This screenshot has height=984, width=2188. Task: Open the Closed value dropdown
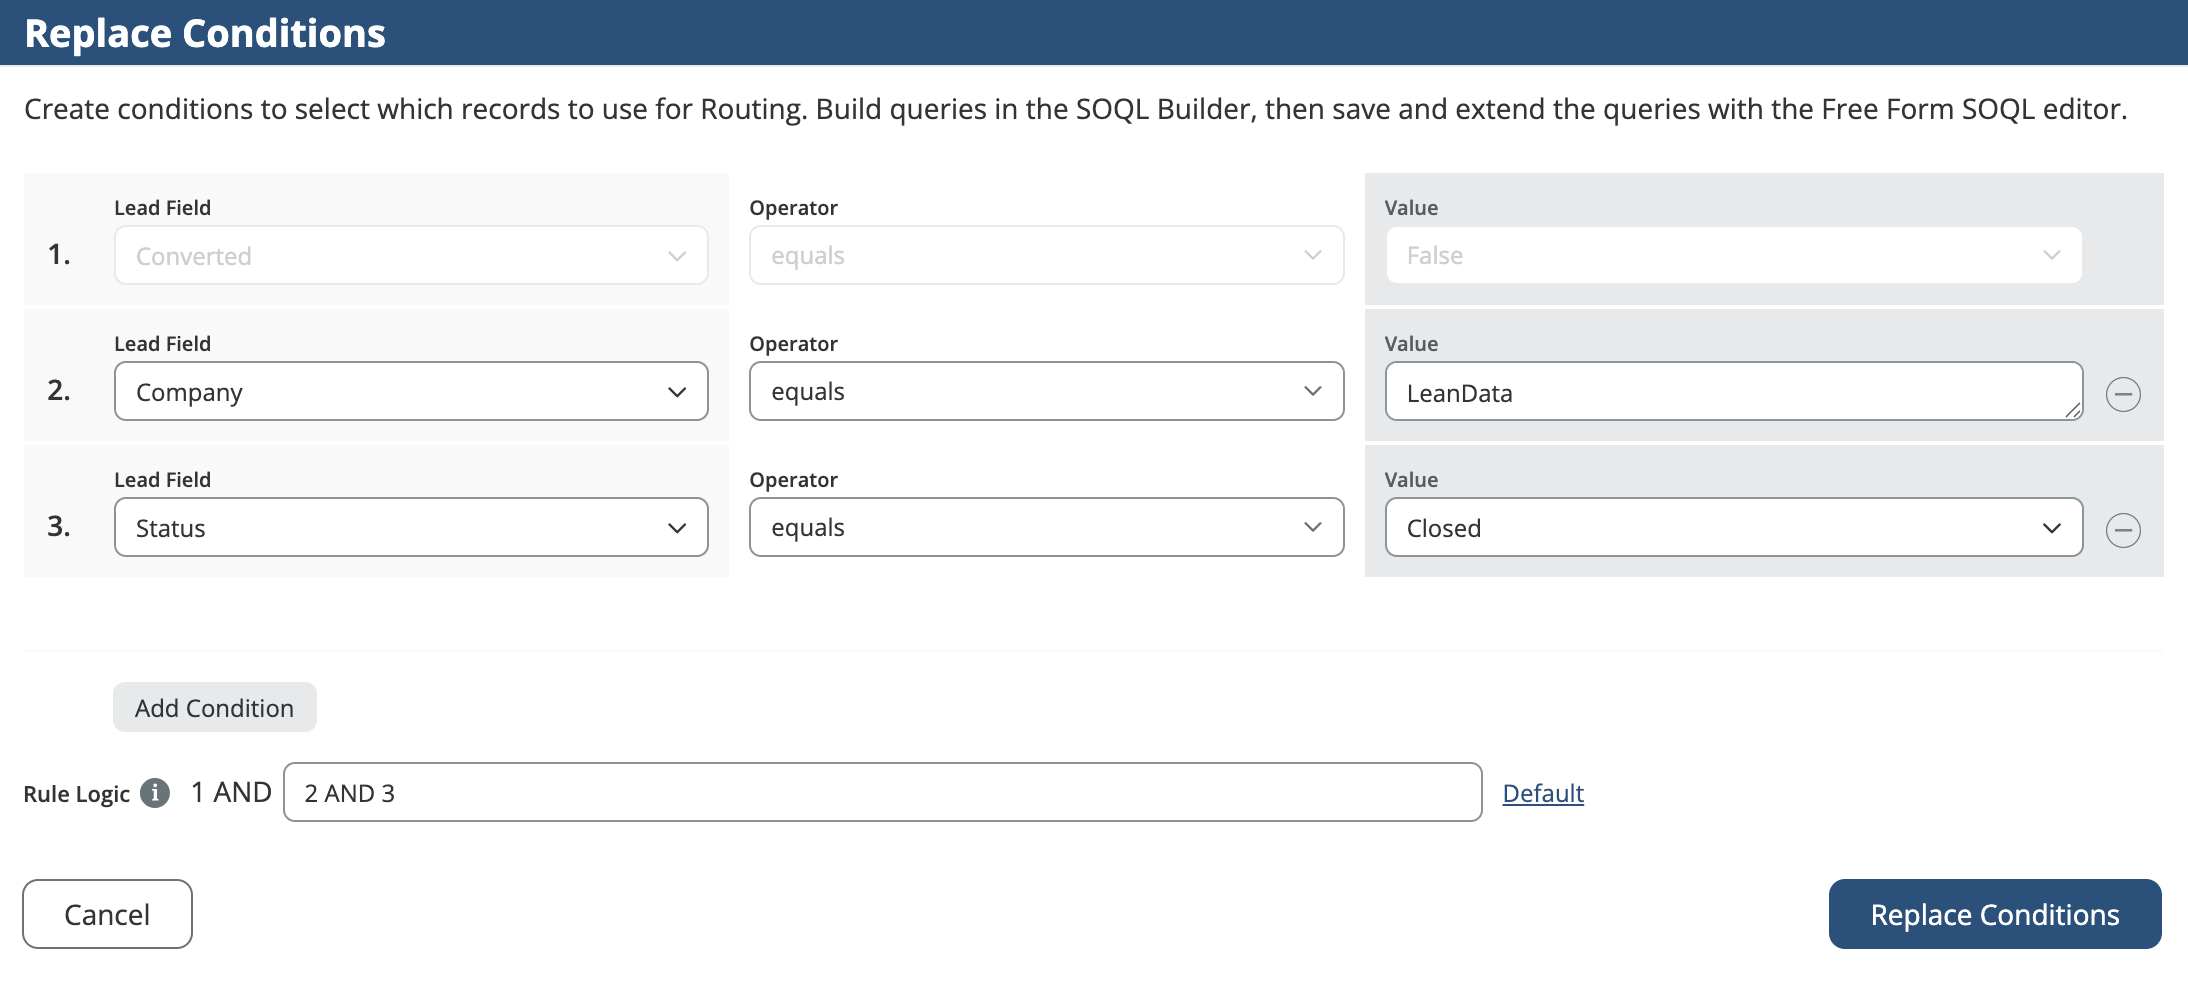click(x=1734, y=527)
